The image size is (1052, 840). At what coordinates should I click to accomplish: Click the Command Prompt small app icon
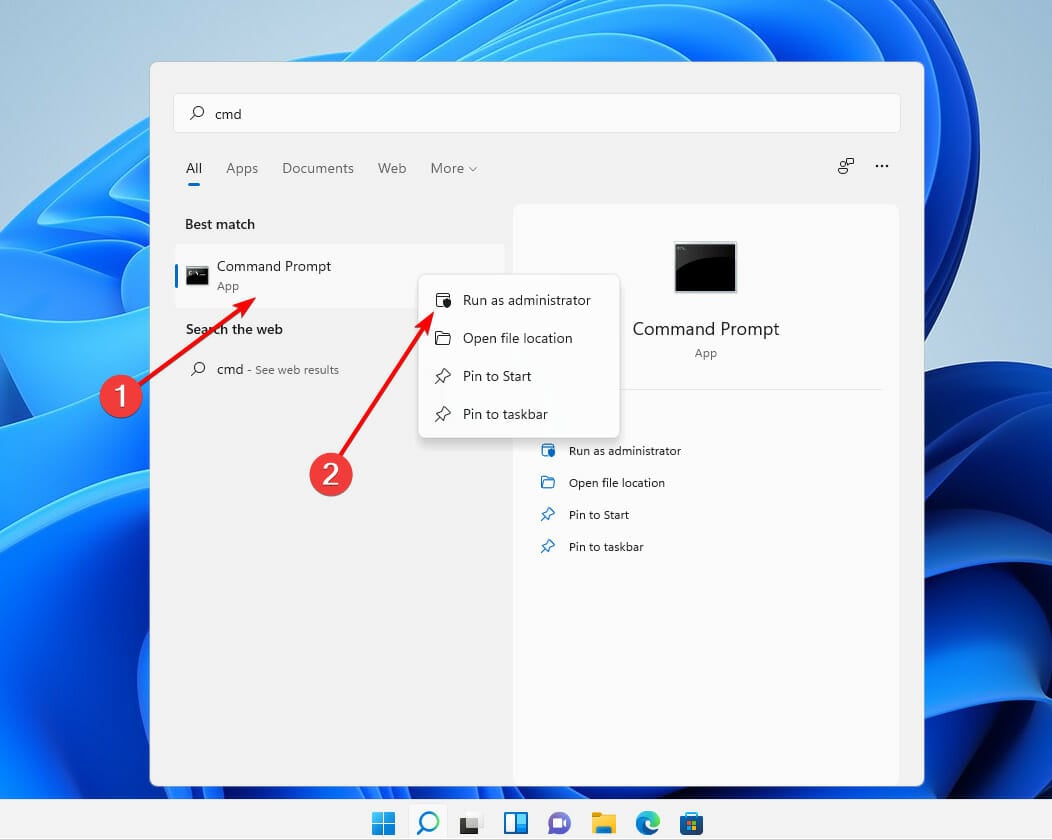pyautogui.click(x=197, y=275)
